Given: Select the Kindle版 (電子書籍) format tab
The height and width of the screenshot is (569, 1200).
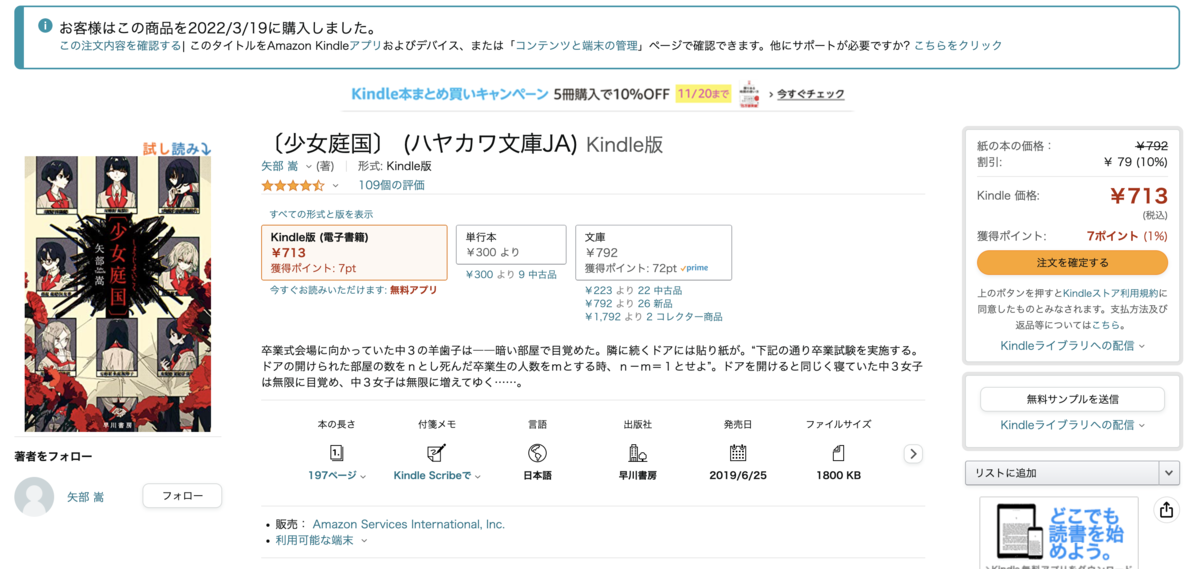Looking at the screenshot, I should tap(354, 252).
